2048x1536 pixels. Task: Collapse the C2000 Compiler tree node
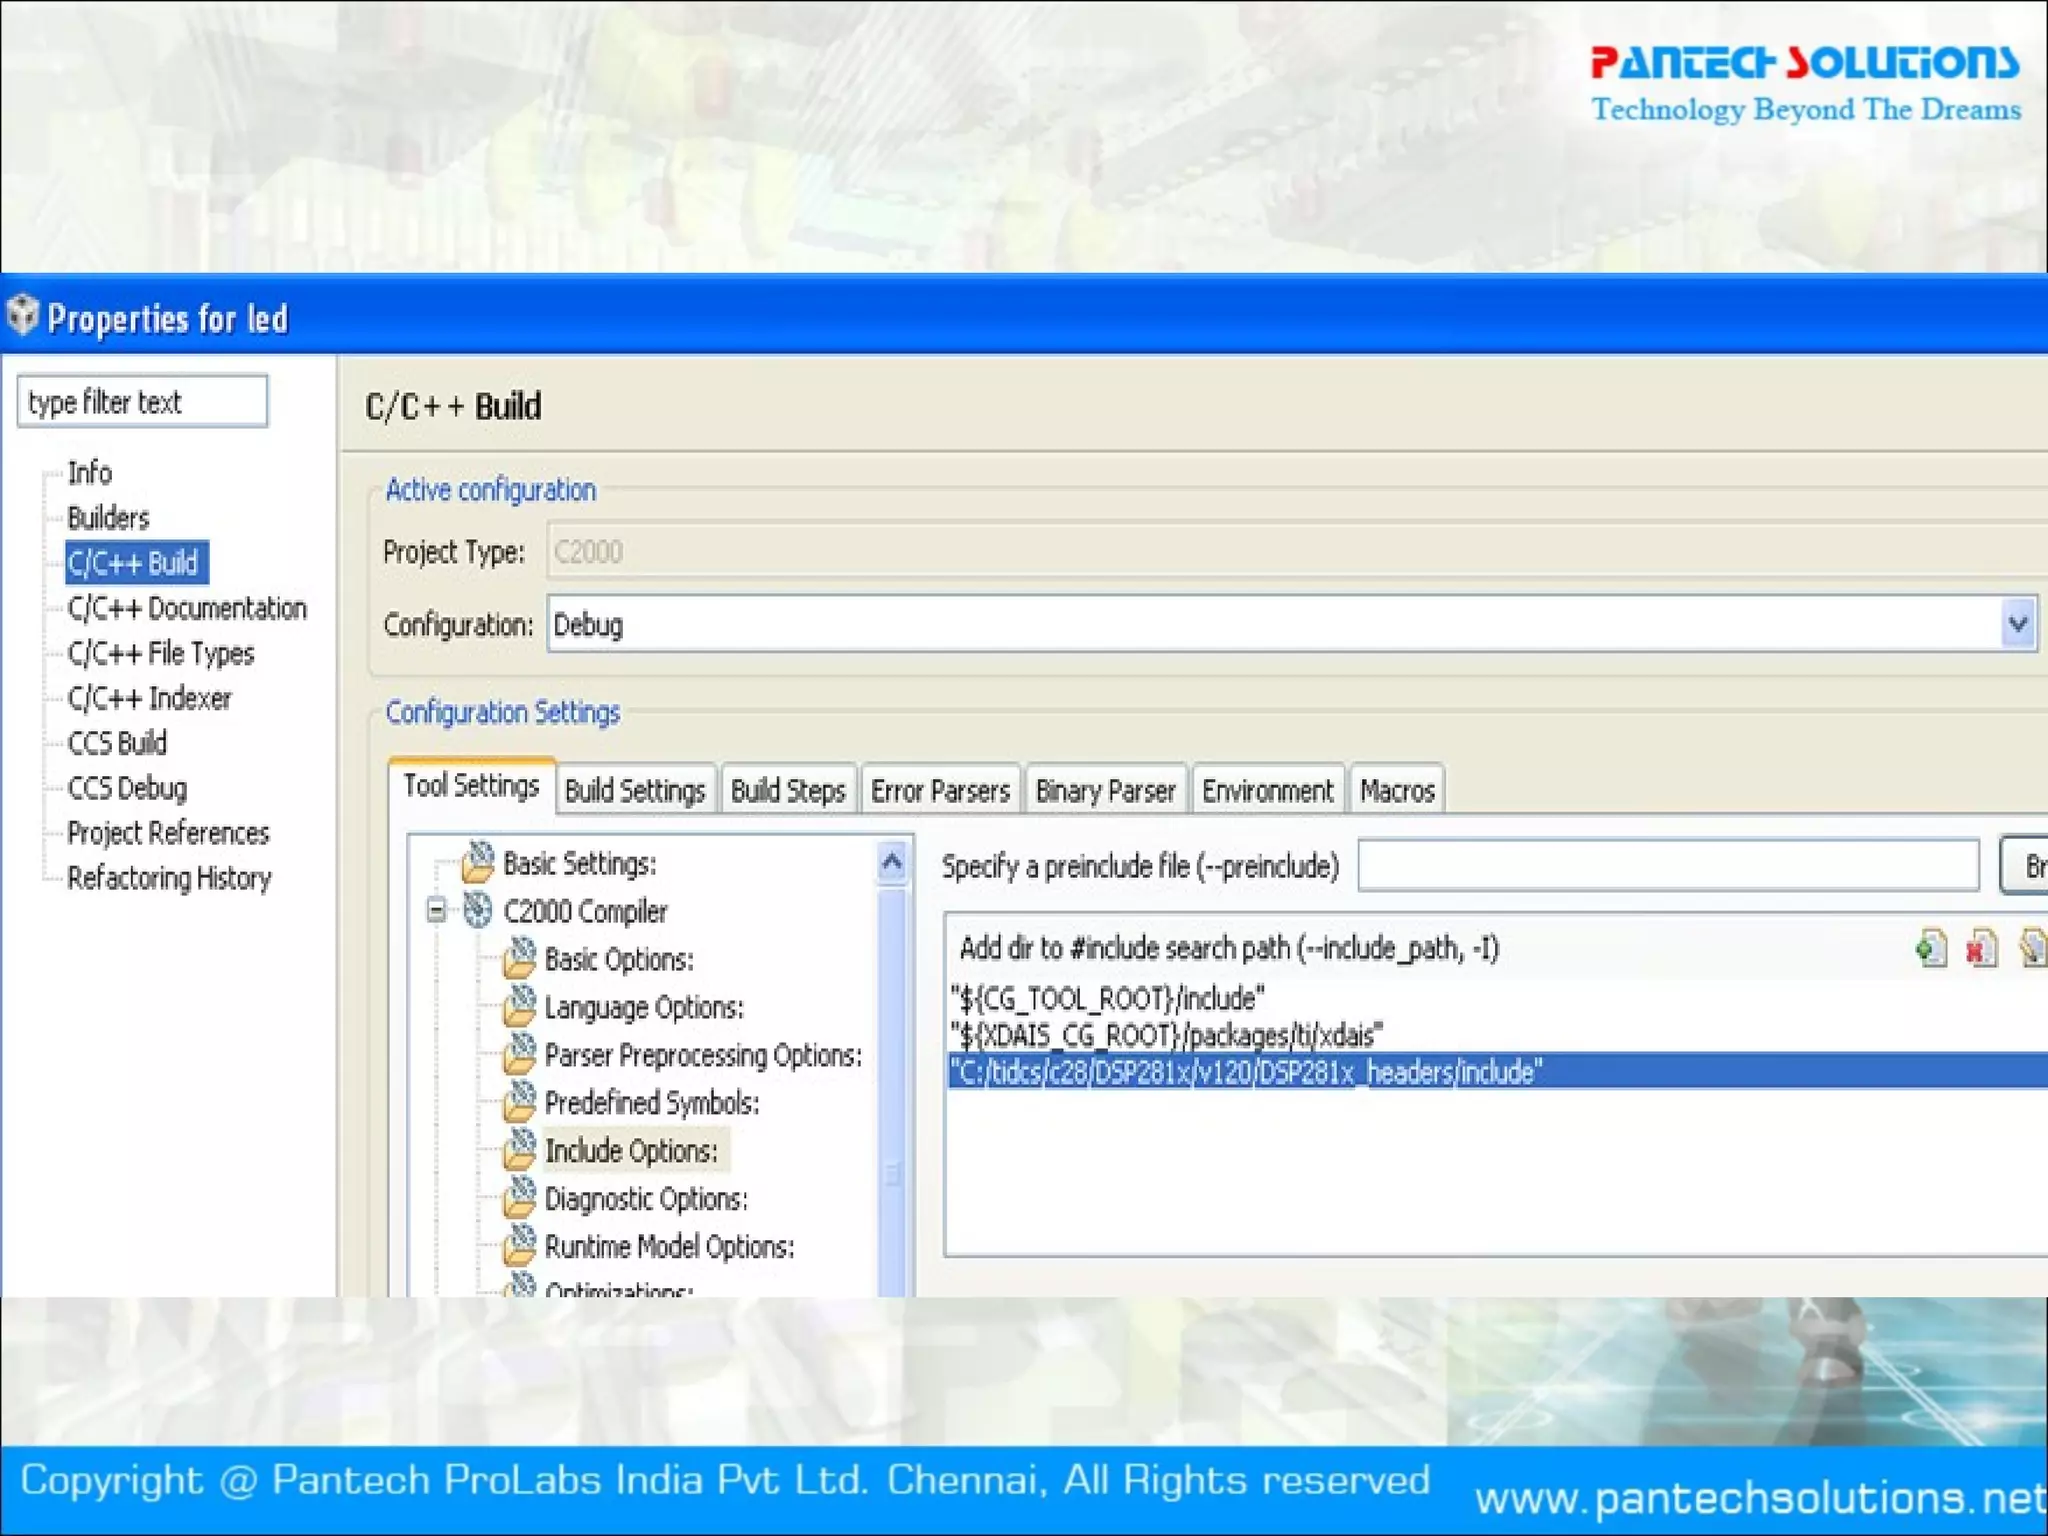436,910
